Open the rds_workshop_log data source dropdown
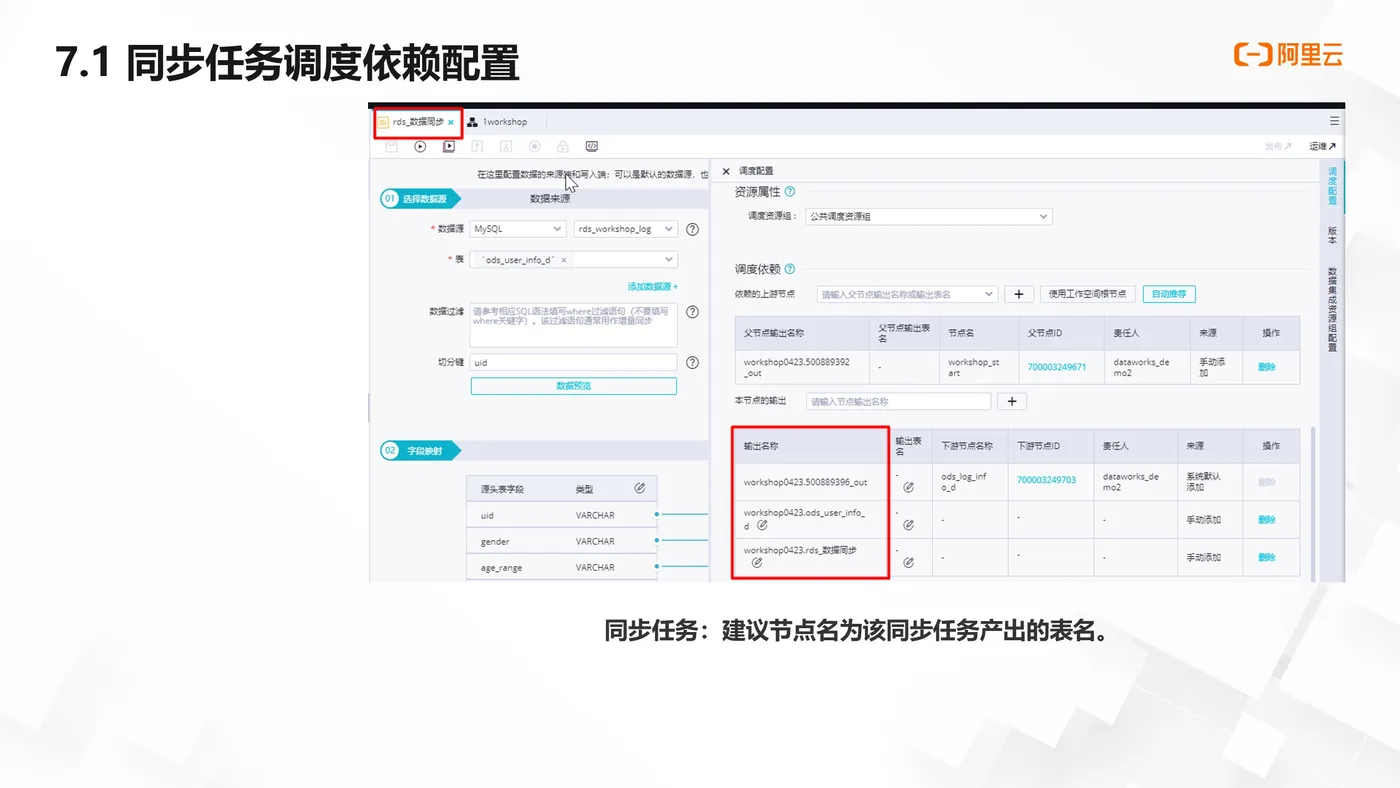The image size is (1400, 788). [625, 229]
